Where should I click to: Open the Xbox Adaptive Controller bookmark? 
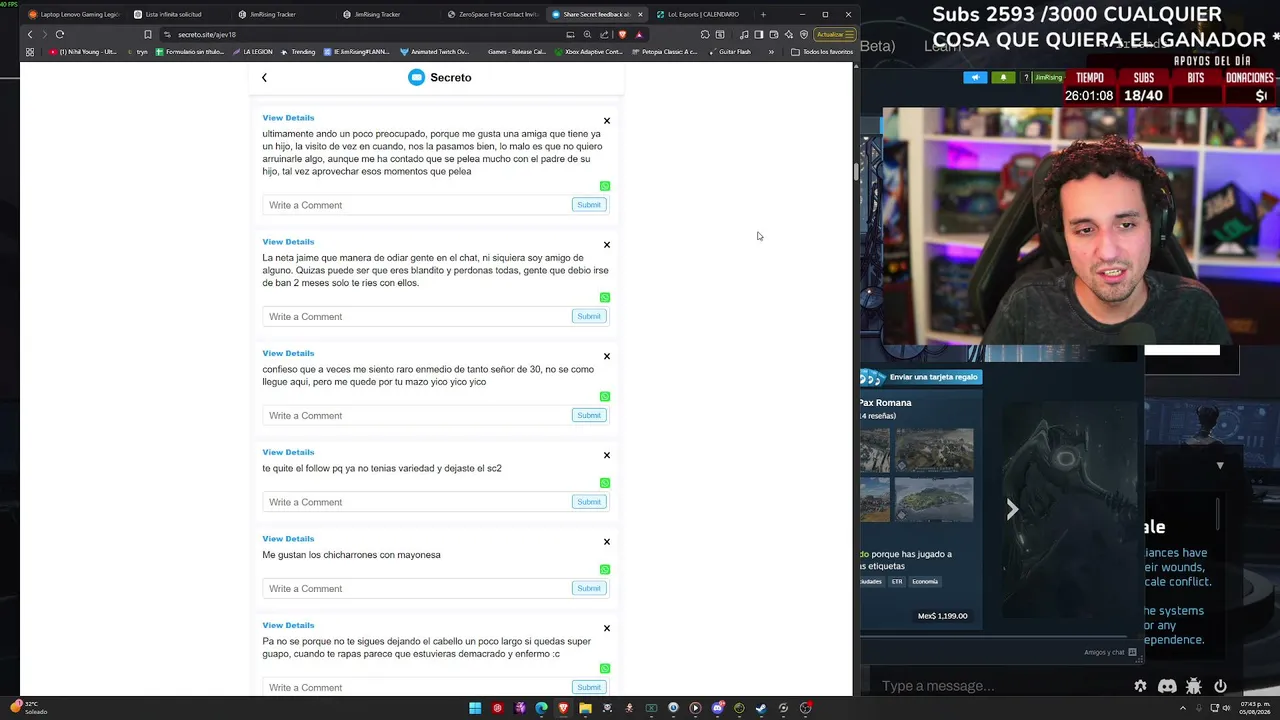click(588, 52)
